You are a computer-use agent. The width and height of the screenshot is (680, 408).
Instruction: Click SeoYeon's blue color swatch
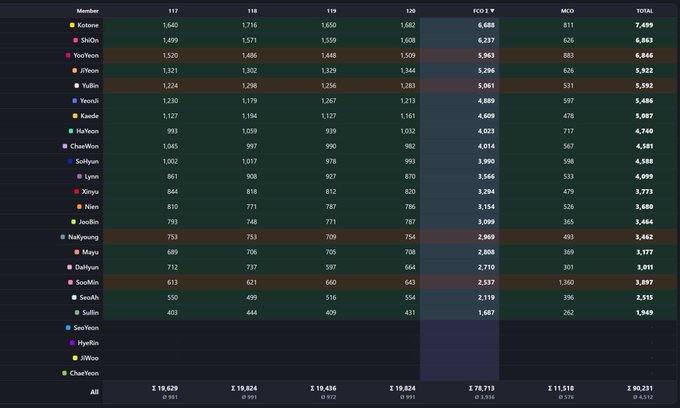(x=68, y=328)
